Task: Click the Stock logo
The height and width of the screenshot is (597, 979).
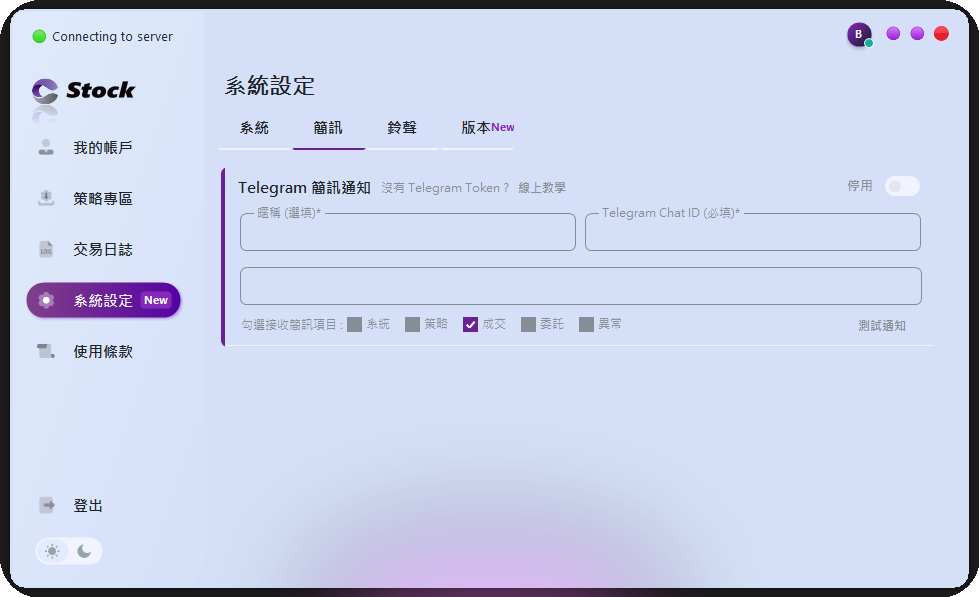Action: coord(83,91)
